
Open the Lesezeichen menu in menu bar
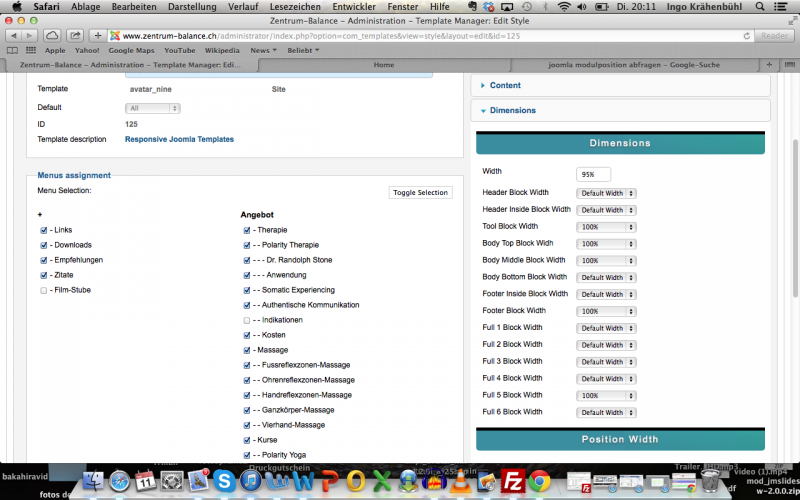[x=295, y=6]
